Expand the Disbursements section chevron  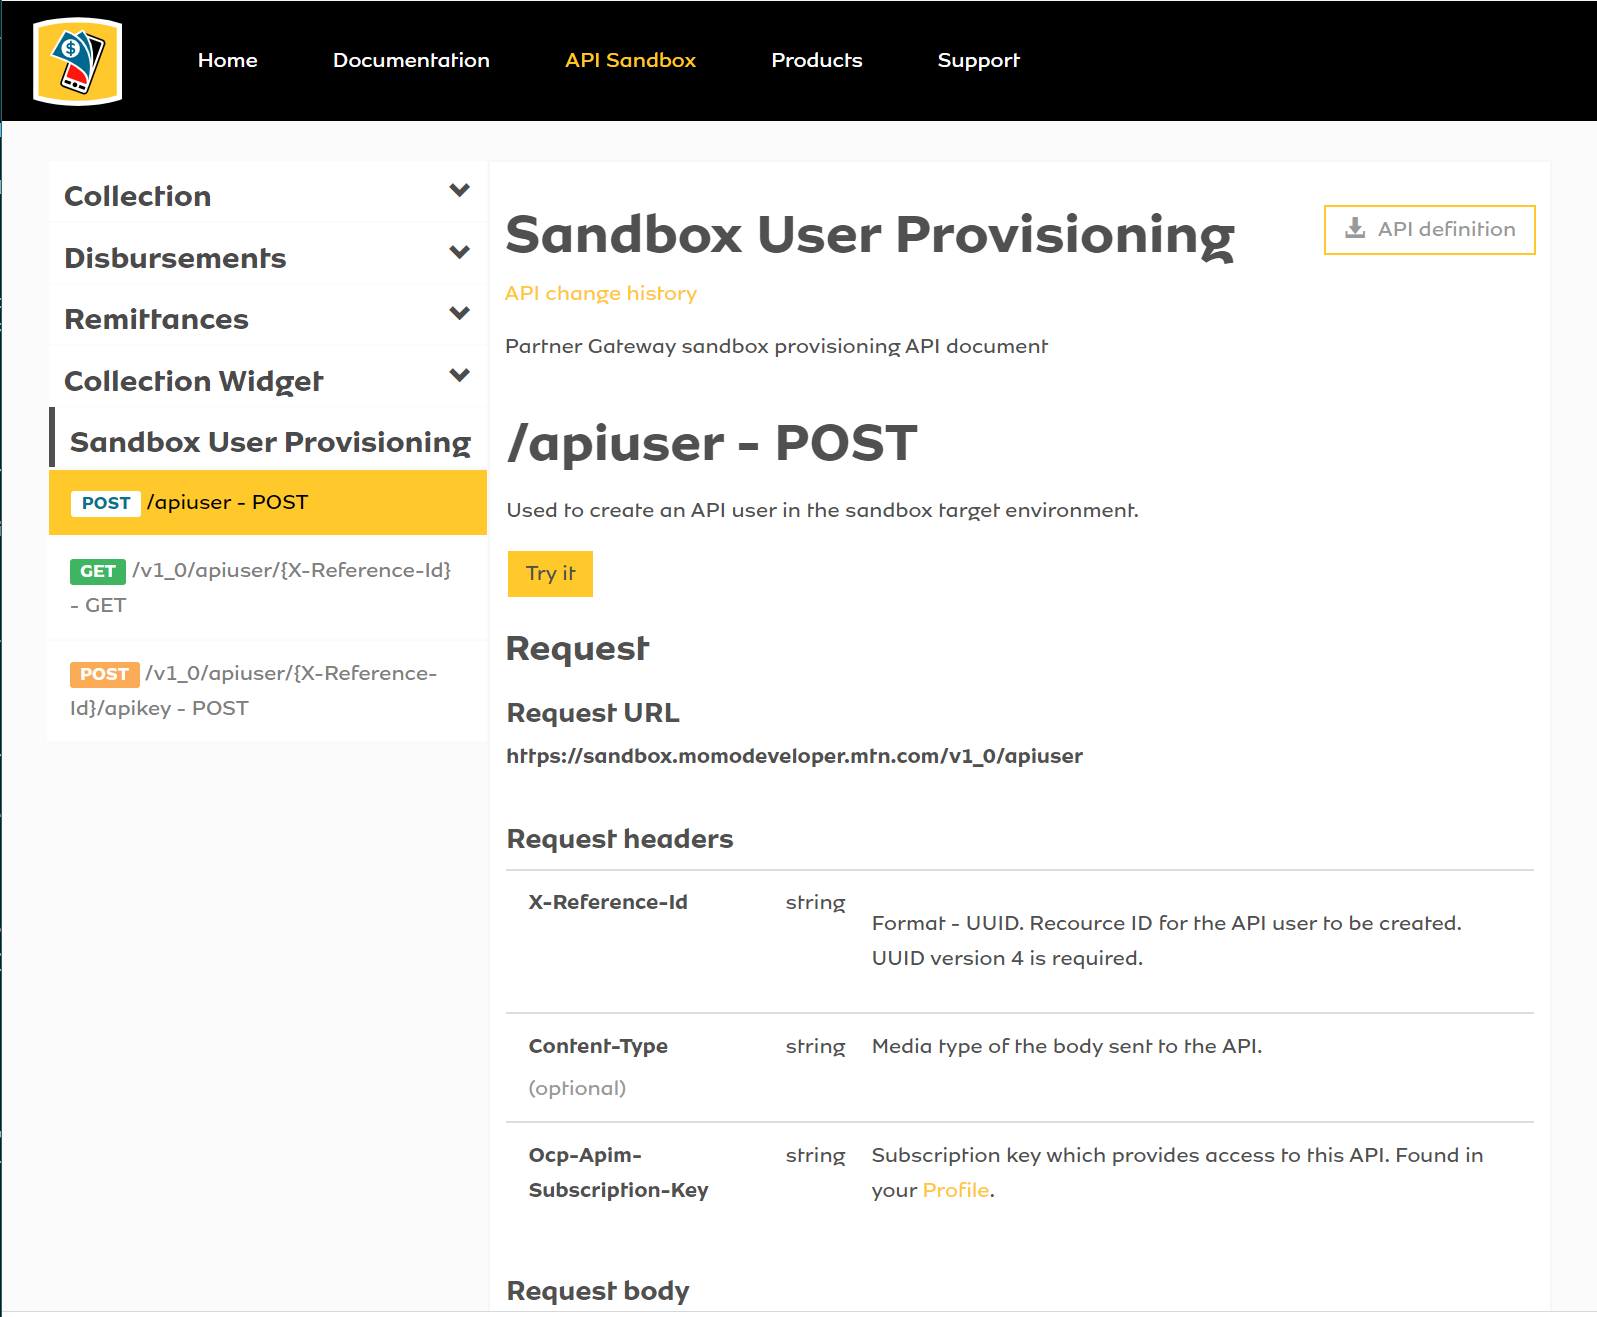click(x=460, y=252)
